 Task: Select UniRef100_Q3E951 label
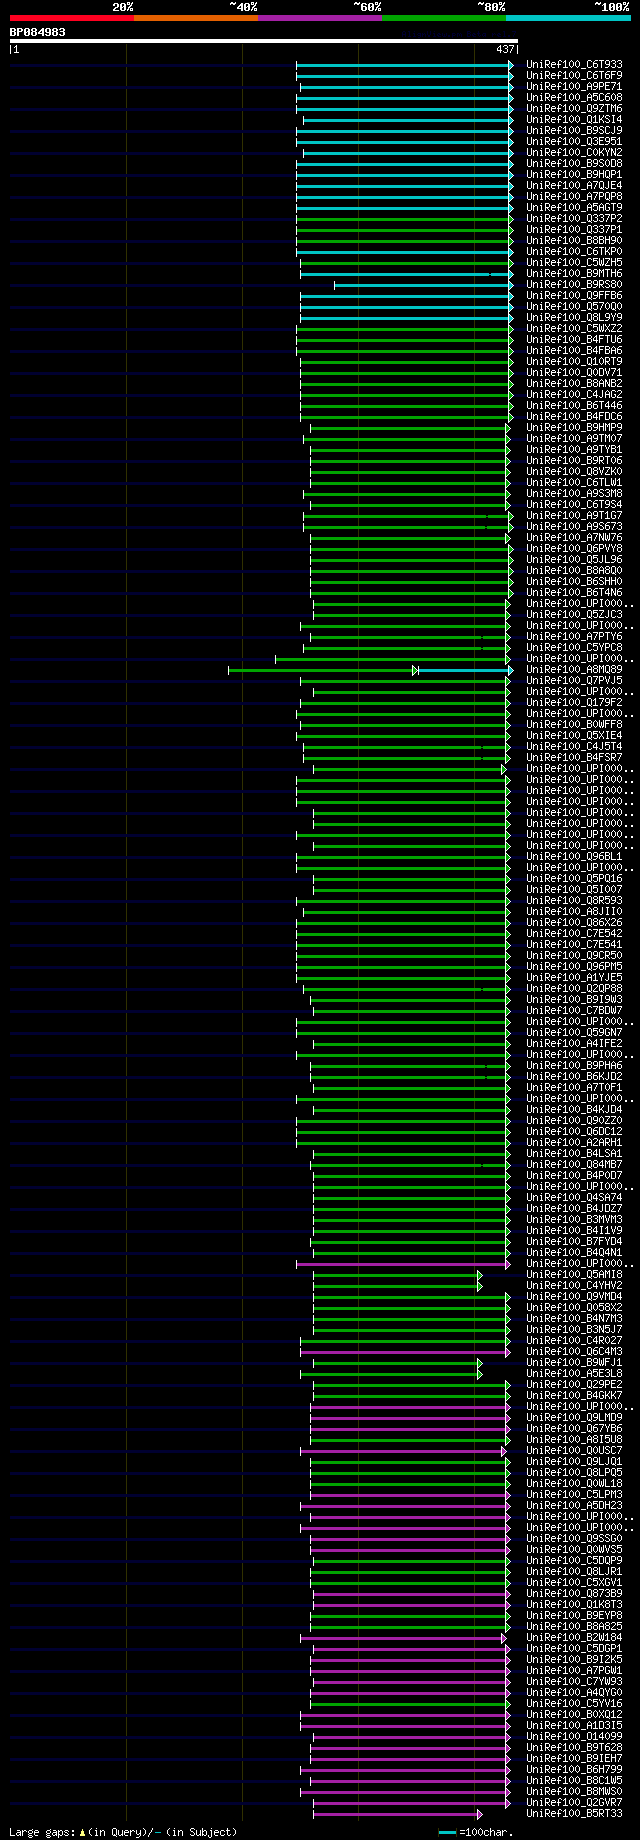pos(574,142)
